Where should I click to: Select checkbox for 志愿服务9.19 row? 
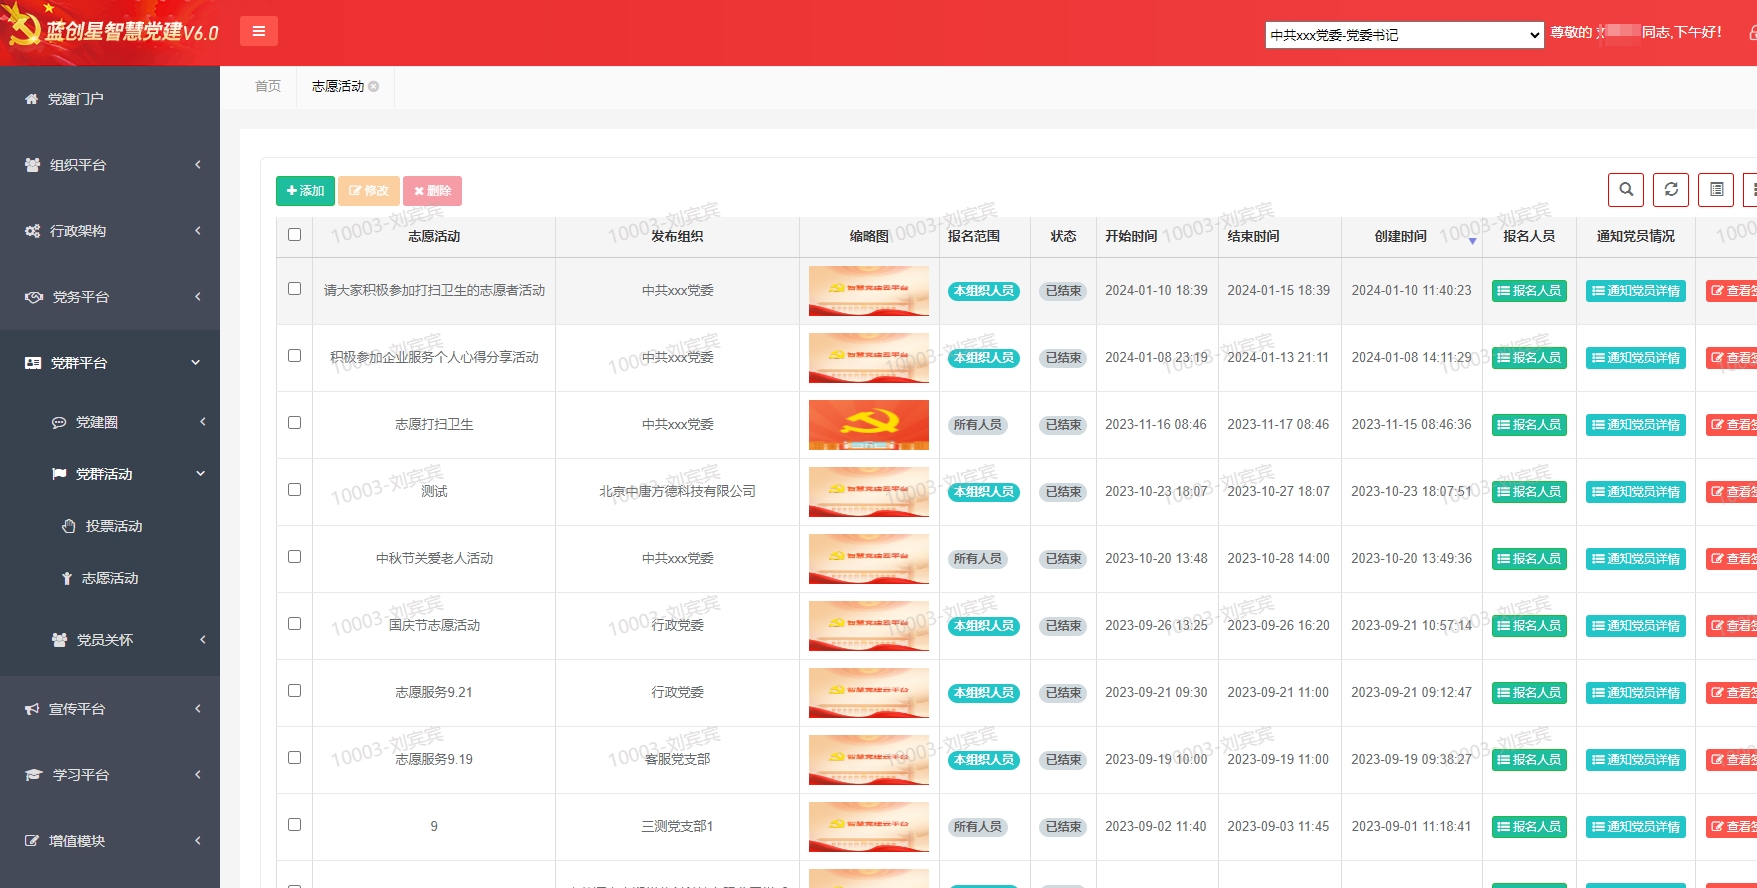click(294, 757)
